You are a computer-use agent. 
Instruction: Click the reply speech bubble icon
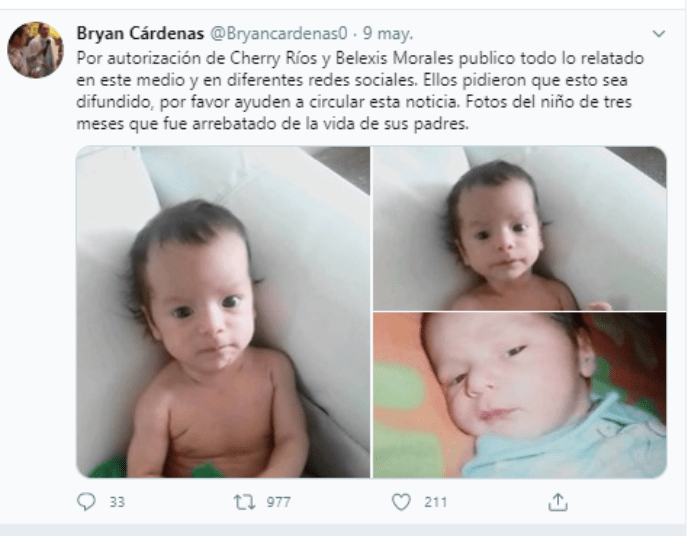click(86, 502)
